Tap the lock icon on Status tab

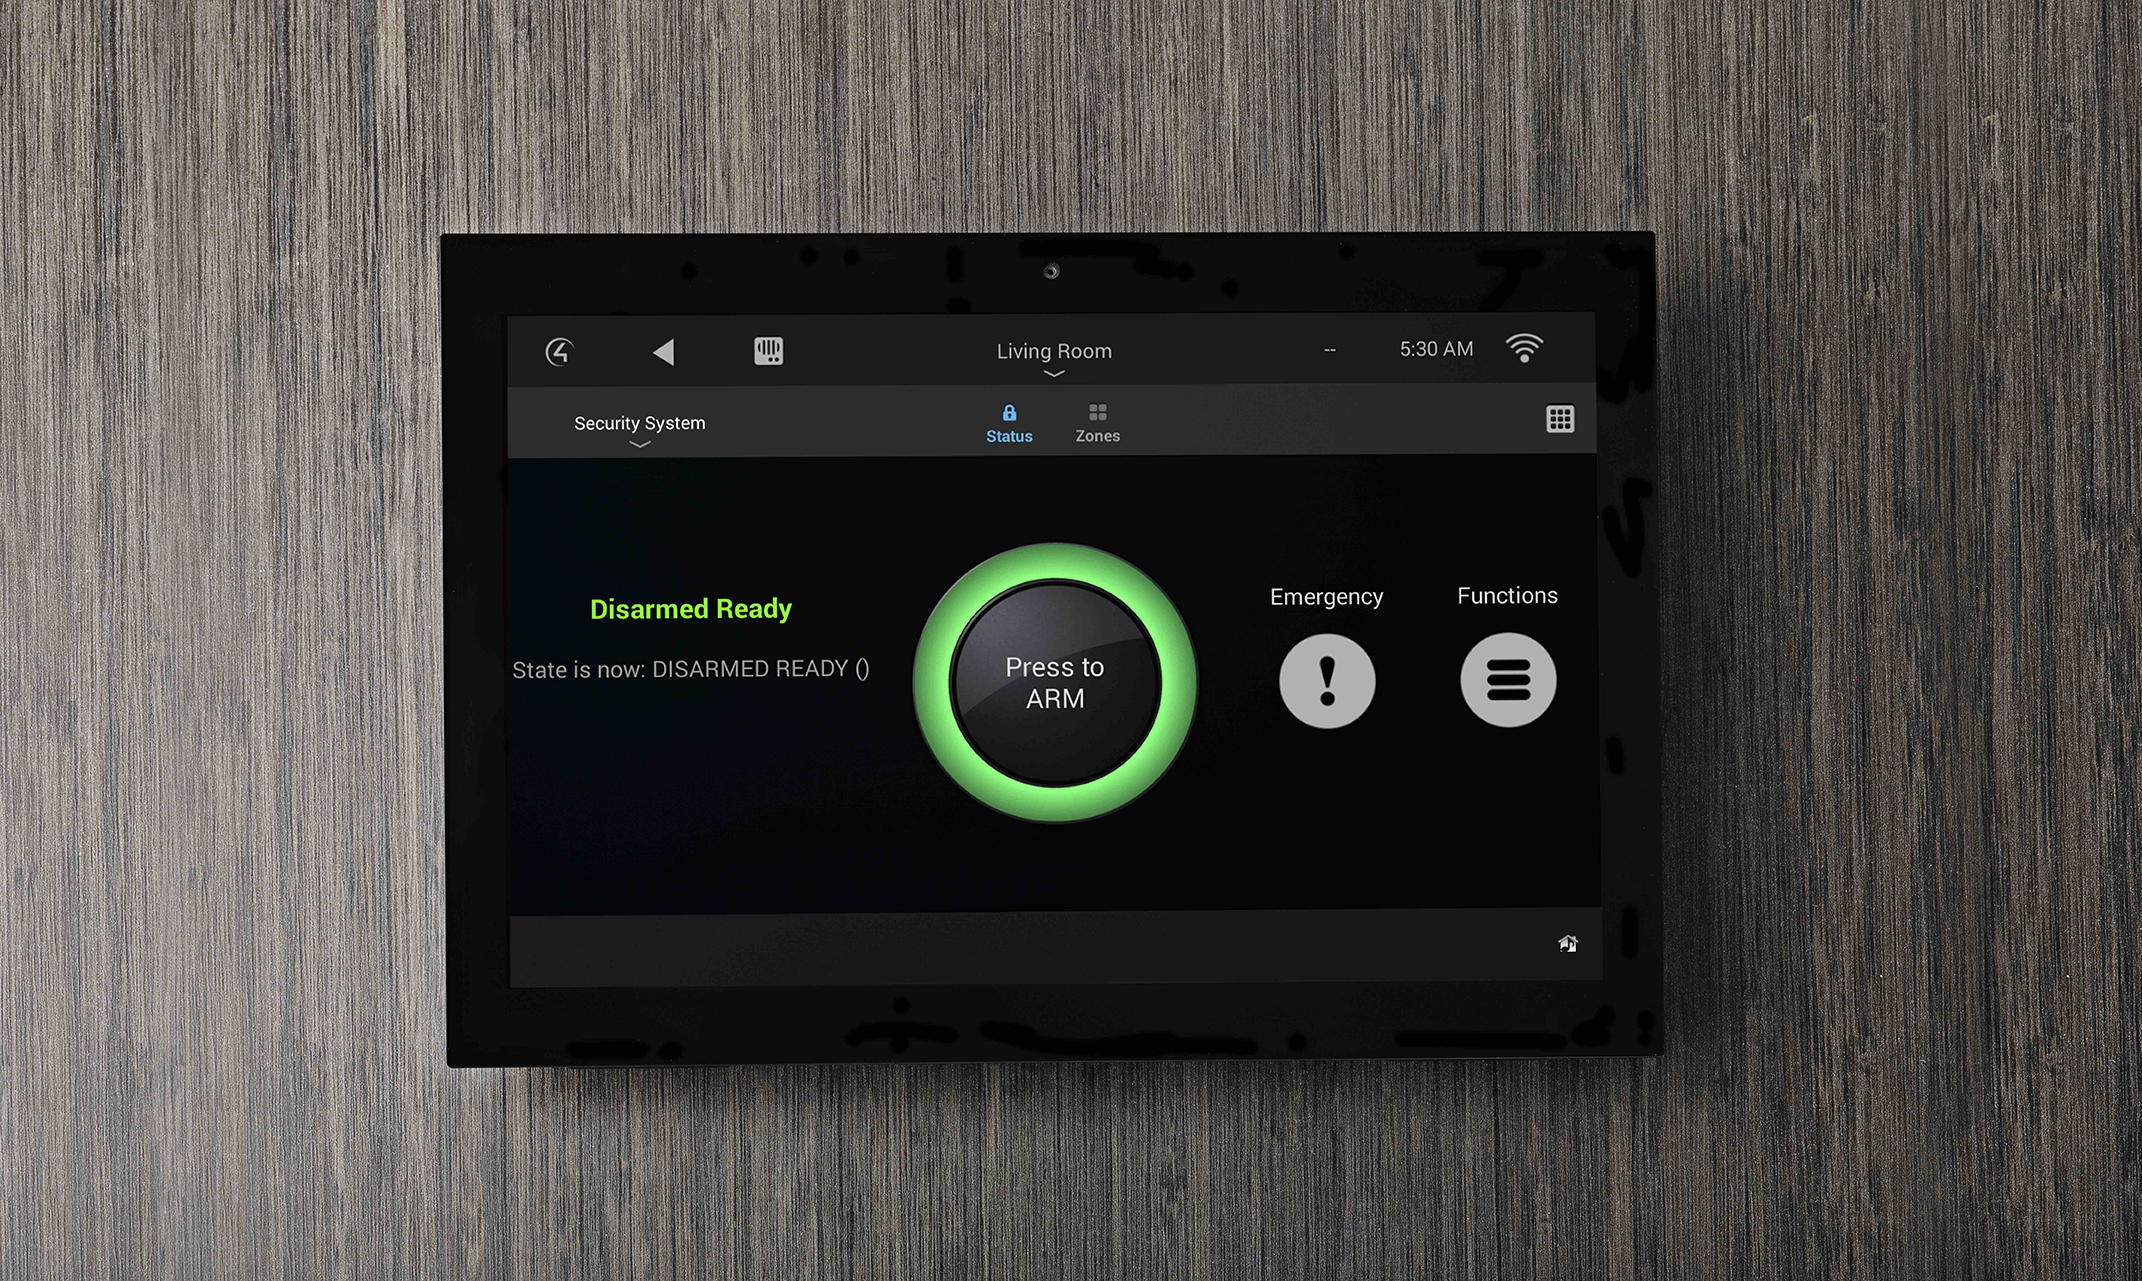point(1006,413)
